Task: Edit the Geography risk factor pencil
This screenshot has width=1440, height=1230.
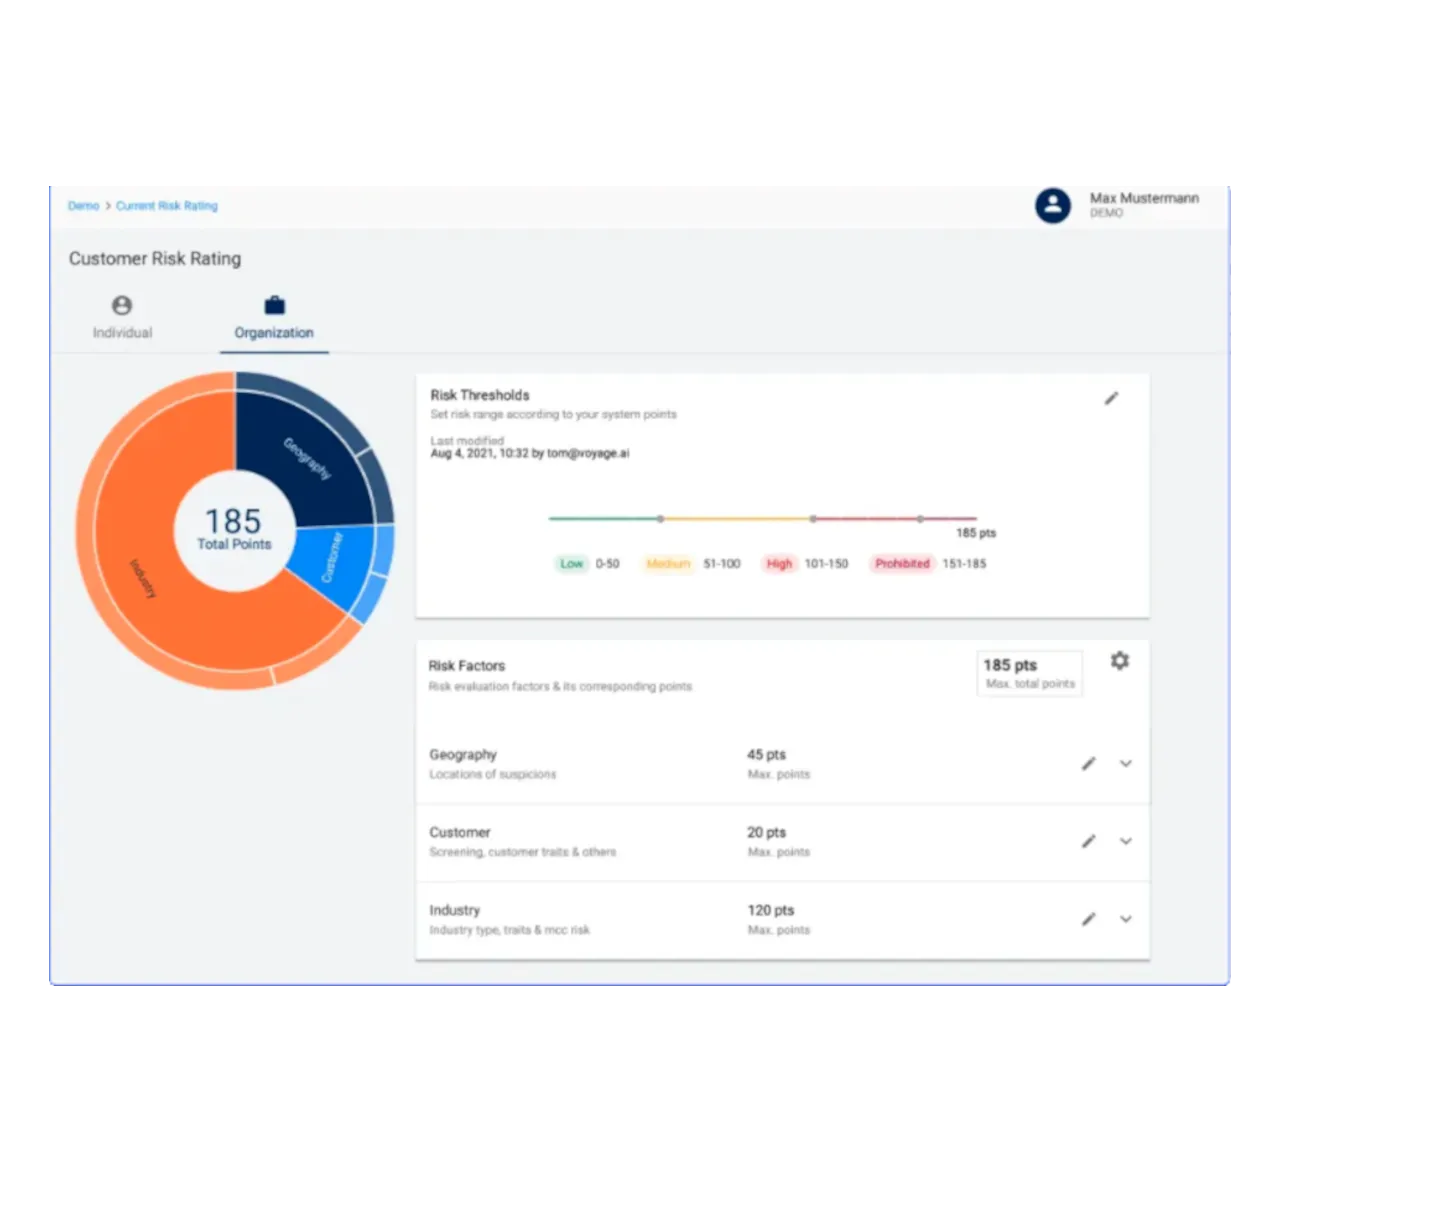Action: tap(1088, 763)
